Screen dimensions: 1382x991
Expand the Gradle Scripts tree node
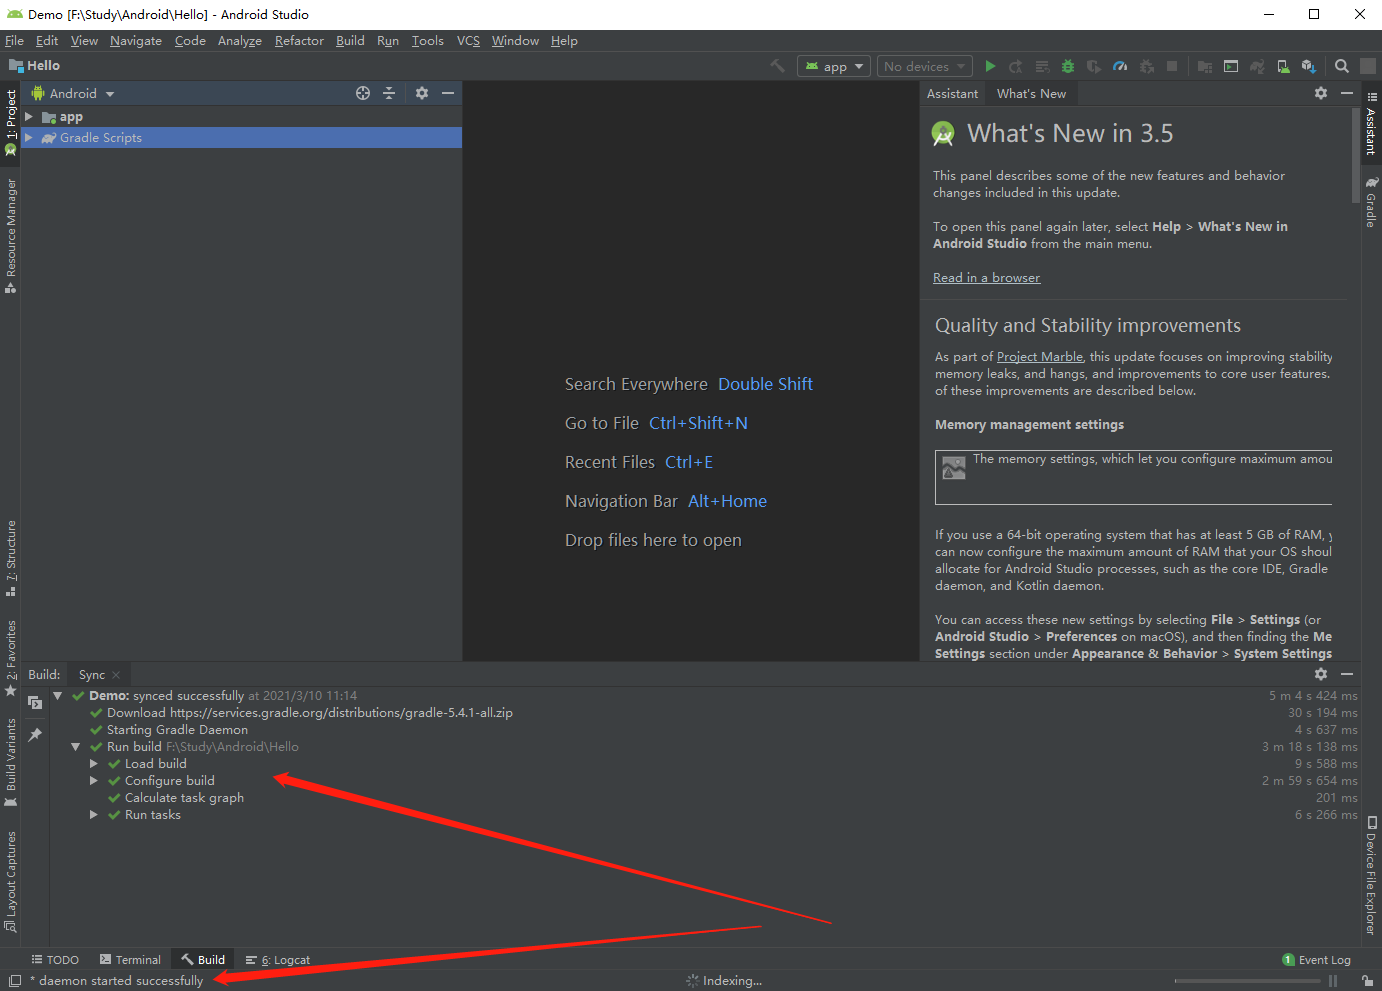click(x=29, y=138)
